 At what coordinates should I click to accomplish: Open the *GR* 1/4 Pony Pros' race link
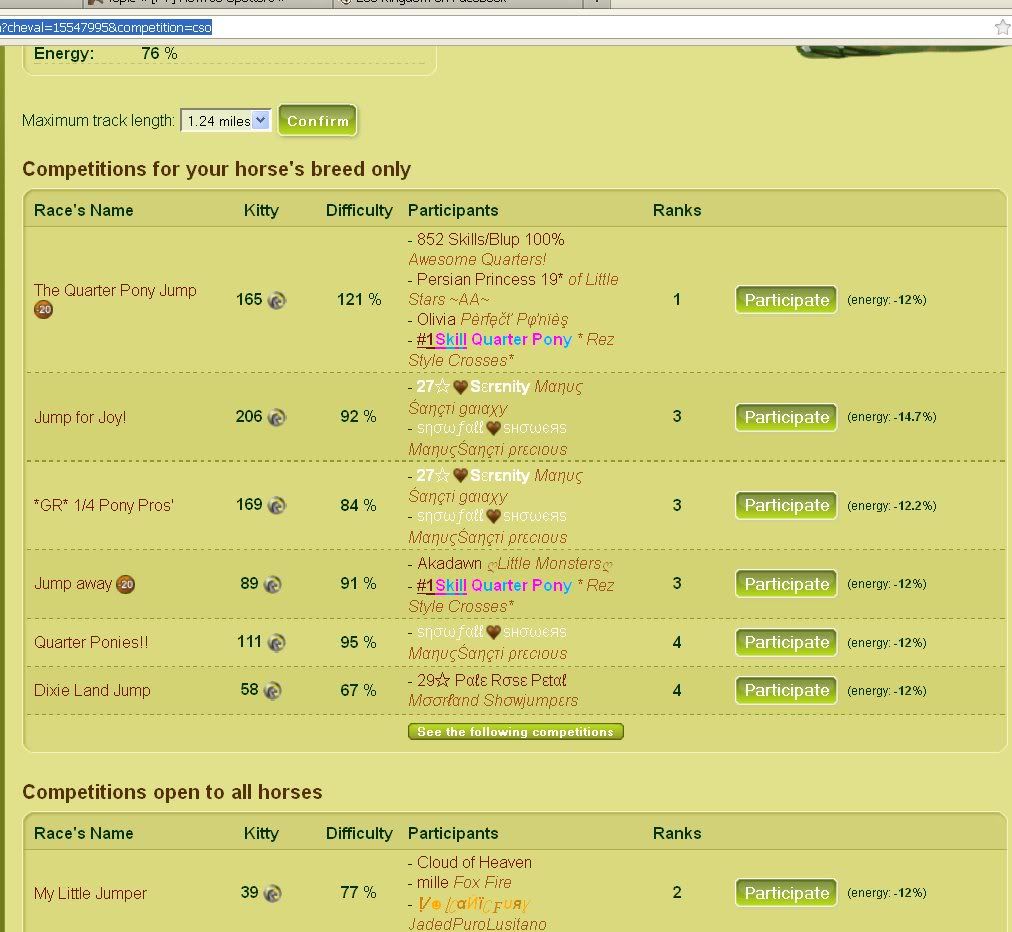(x=104, y=505)
